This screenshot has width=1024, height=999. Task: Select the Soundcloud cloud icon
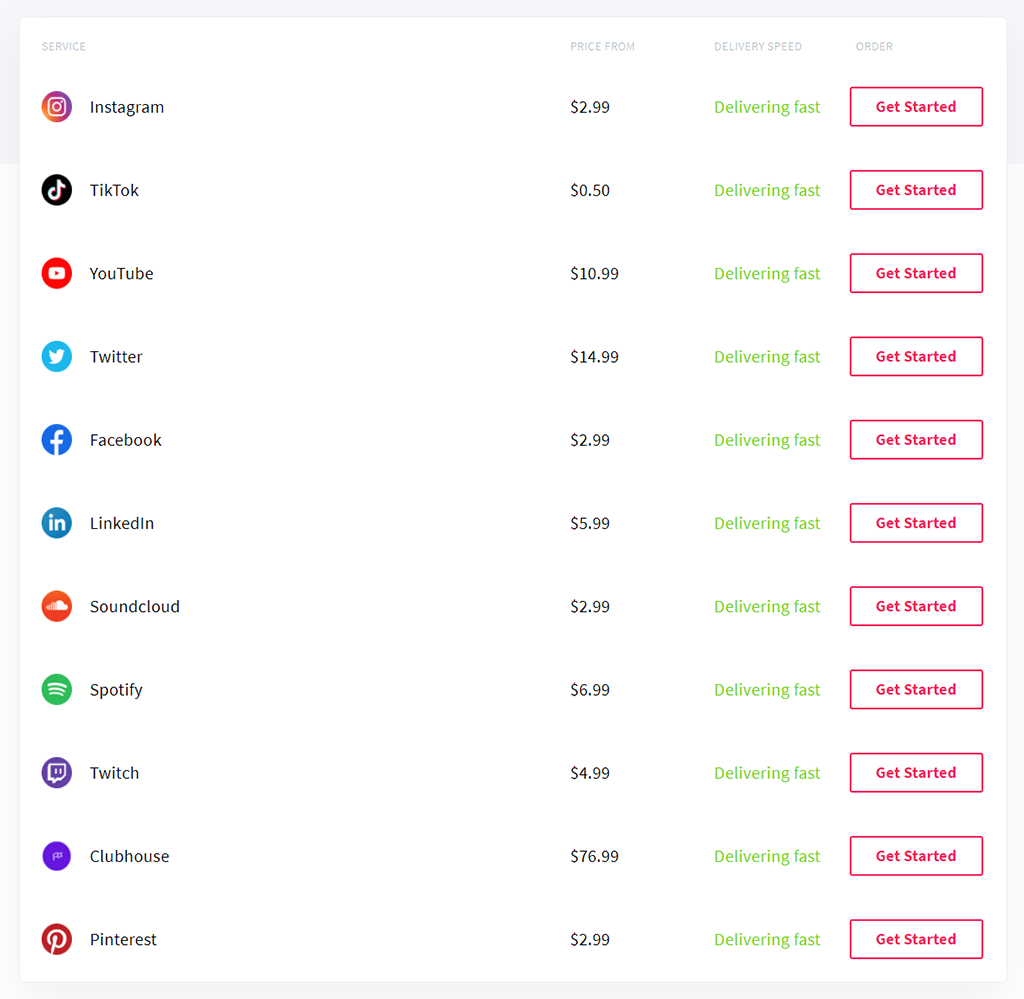tap(57, 606)
